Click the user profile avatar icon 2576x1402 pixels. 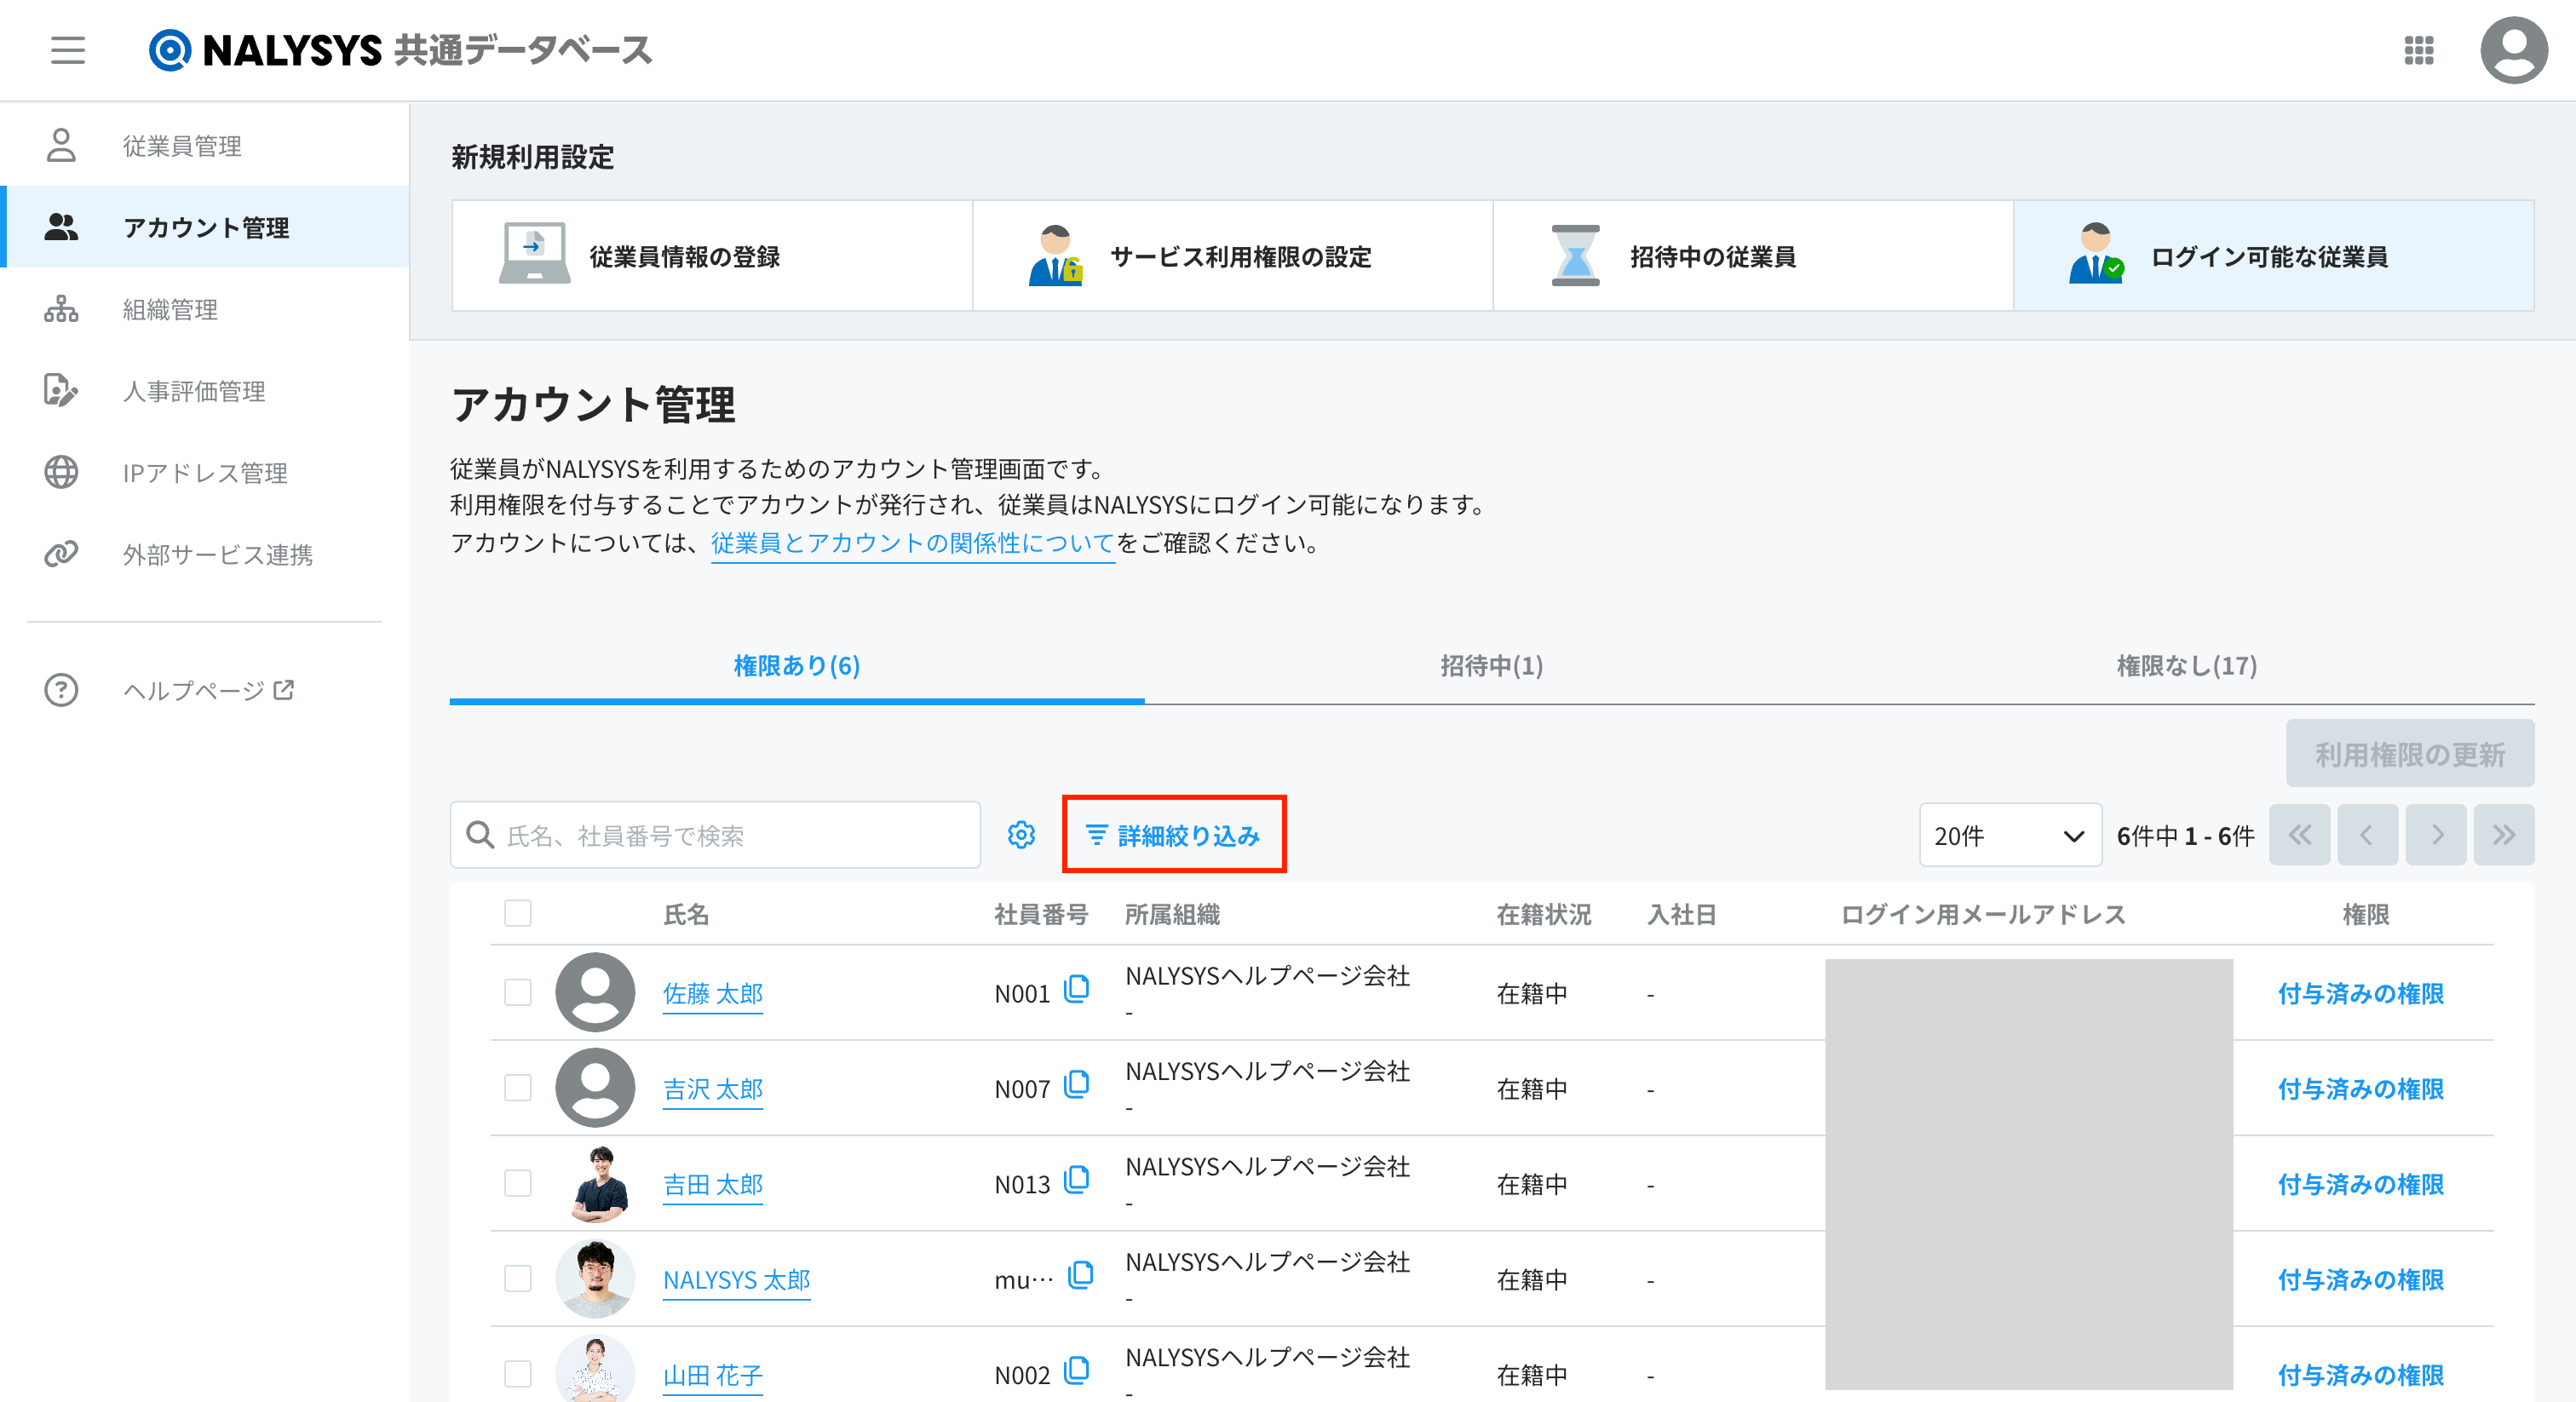click(x=2513, y=50)
